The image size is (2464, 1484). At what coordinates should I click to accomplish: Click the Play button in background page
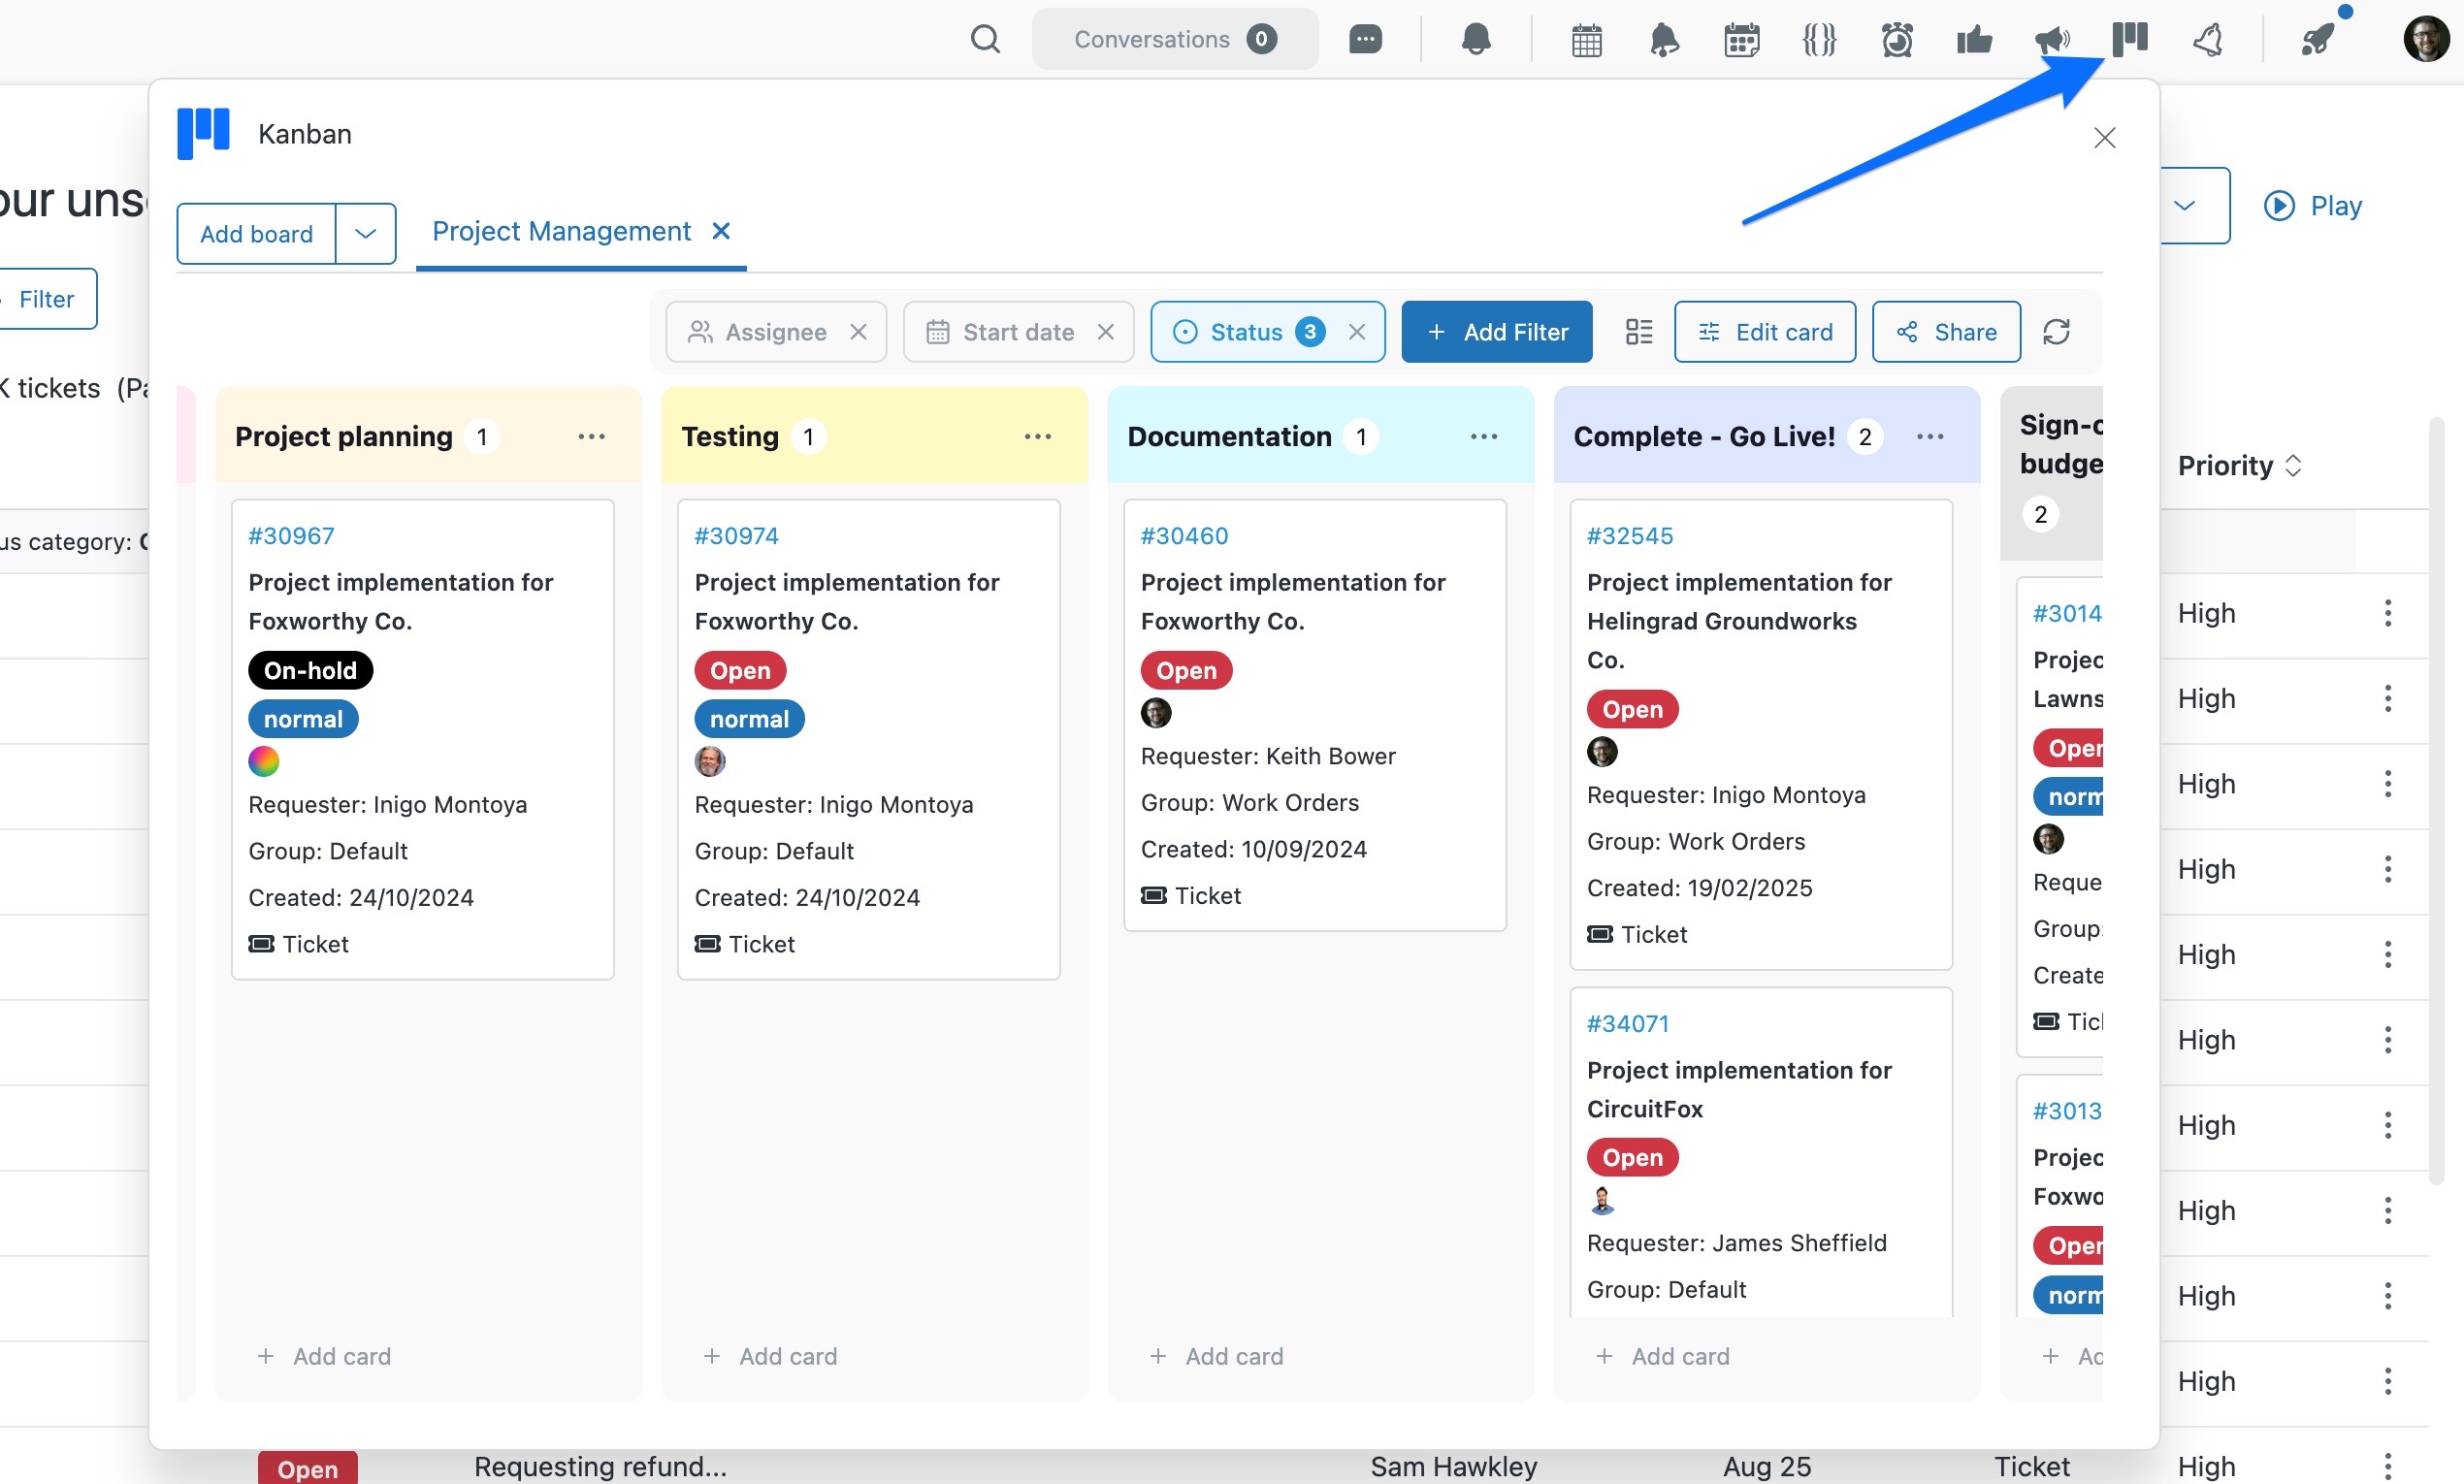pos(2313,206)
